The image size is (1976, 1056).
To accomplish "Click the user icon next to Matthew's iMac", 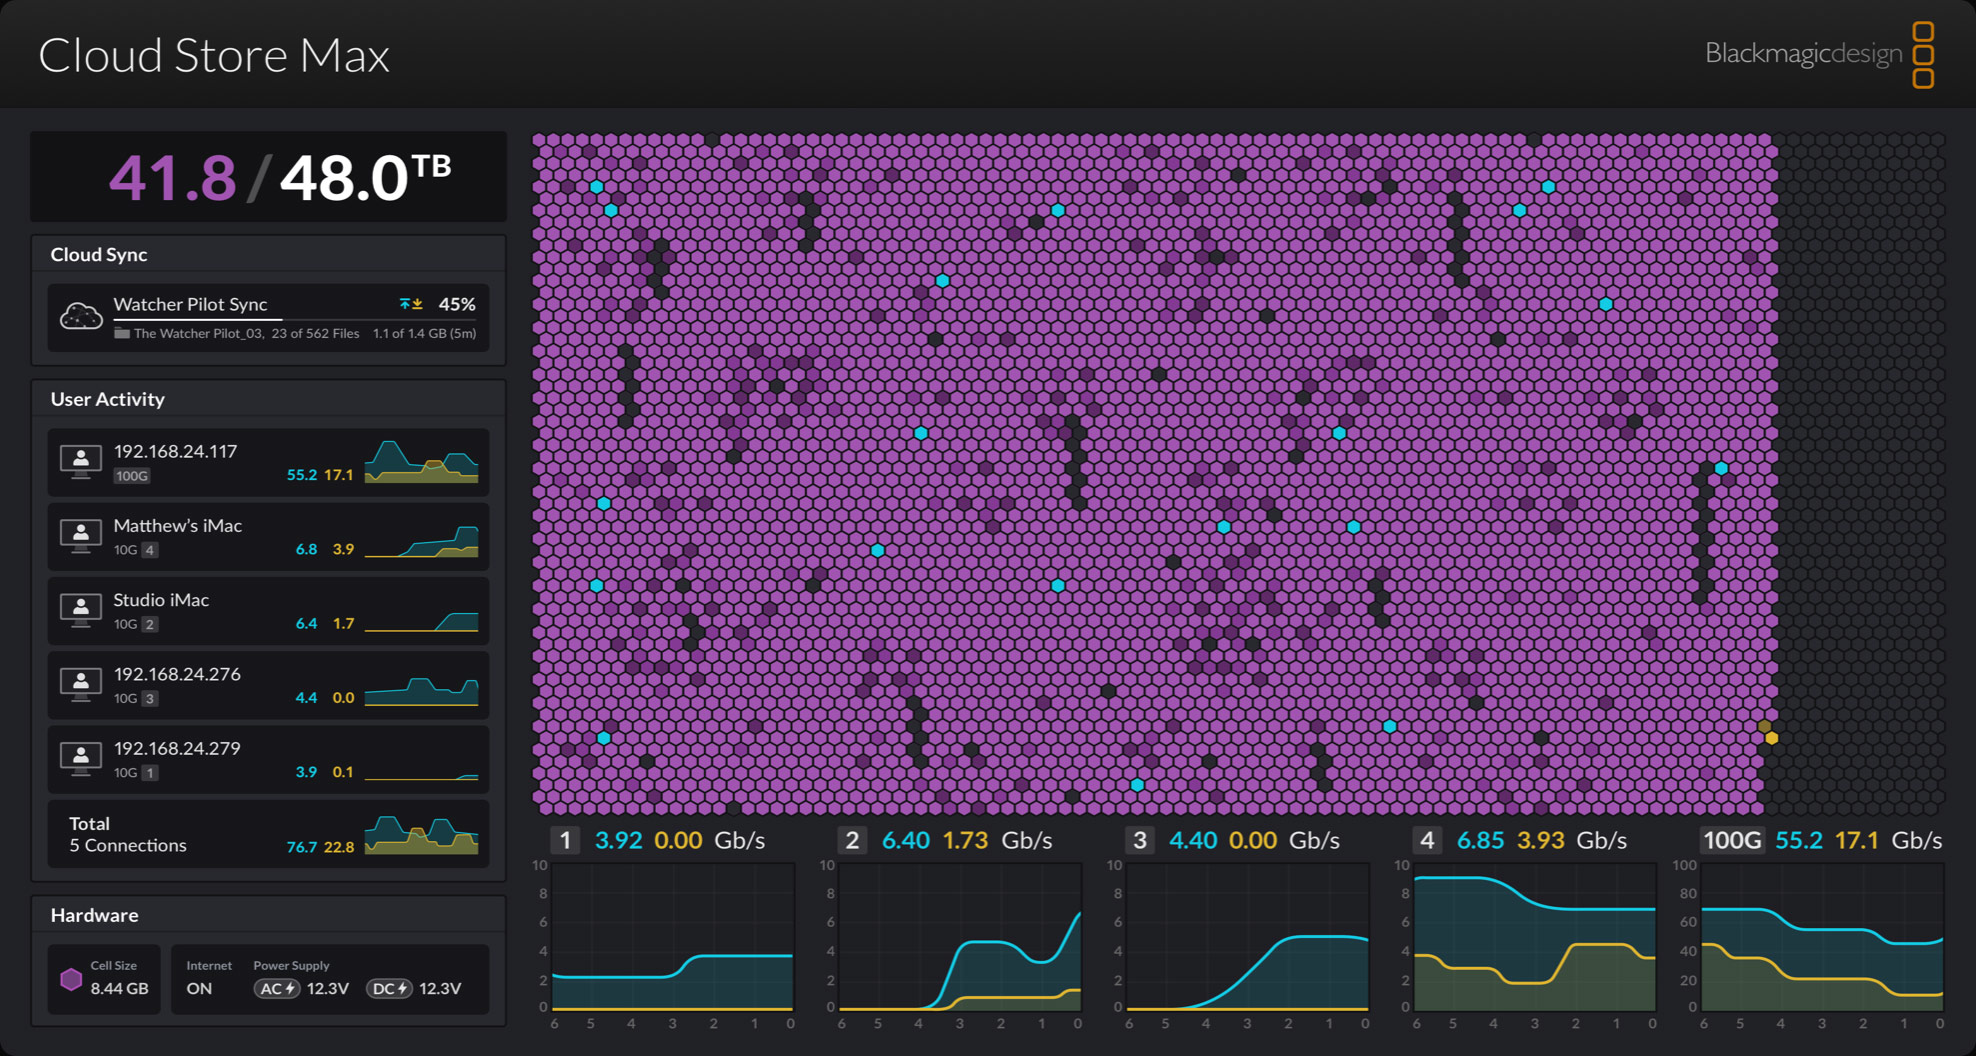I will 82,535.
